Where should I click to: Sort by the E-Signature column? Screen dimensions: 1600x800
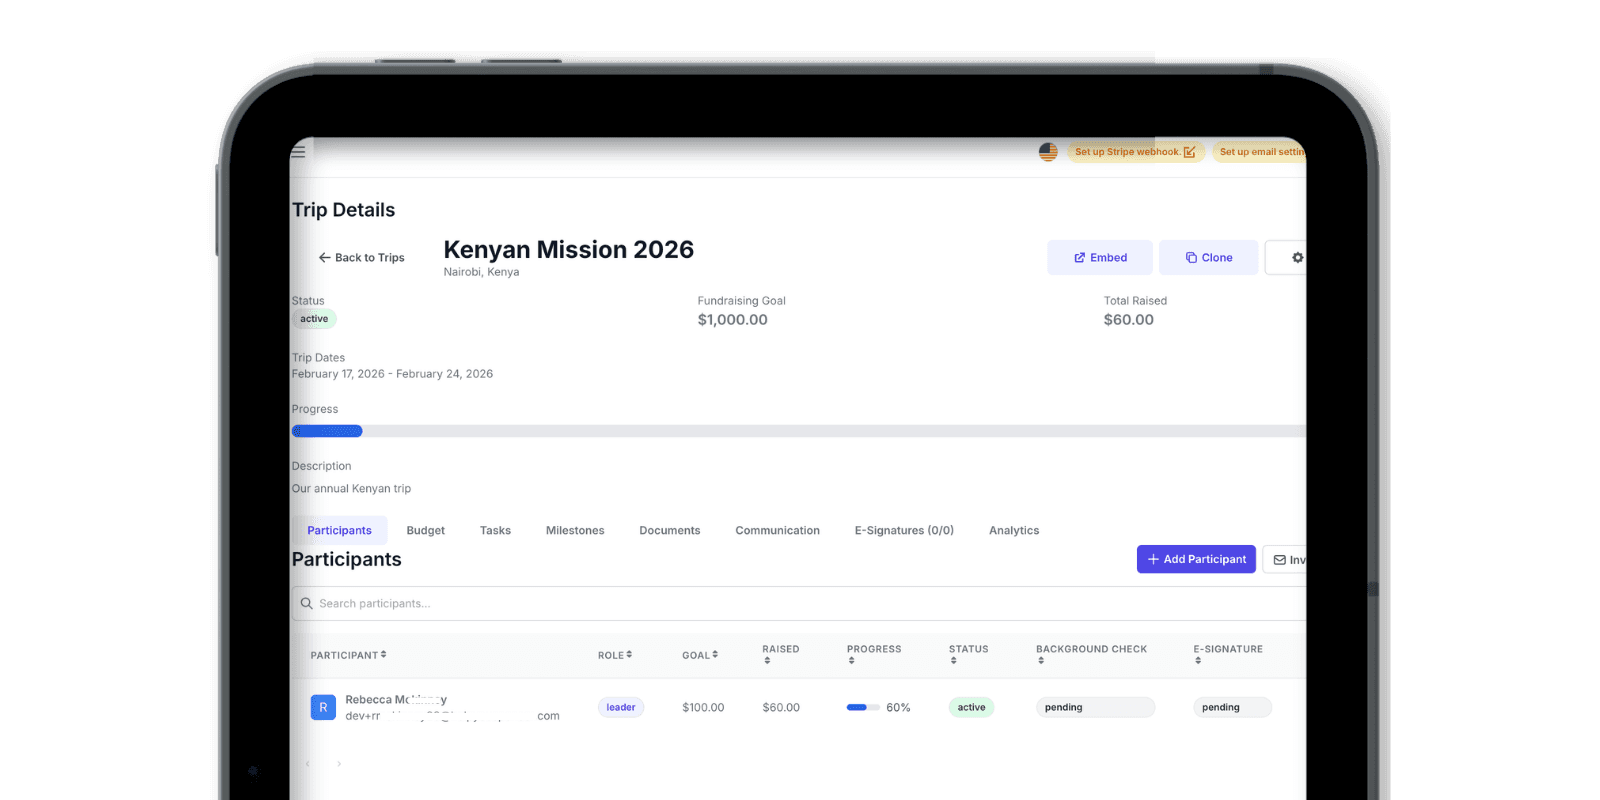[x=1228, y=654]
